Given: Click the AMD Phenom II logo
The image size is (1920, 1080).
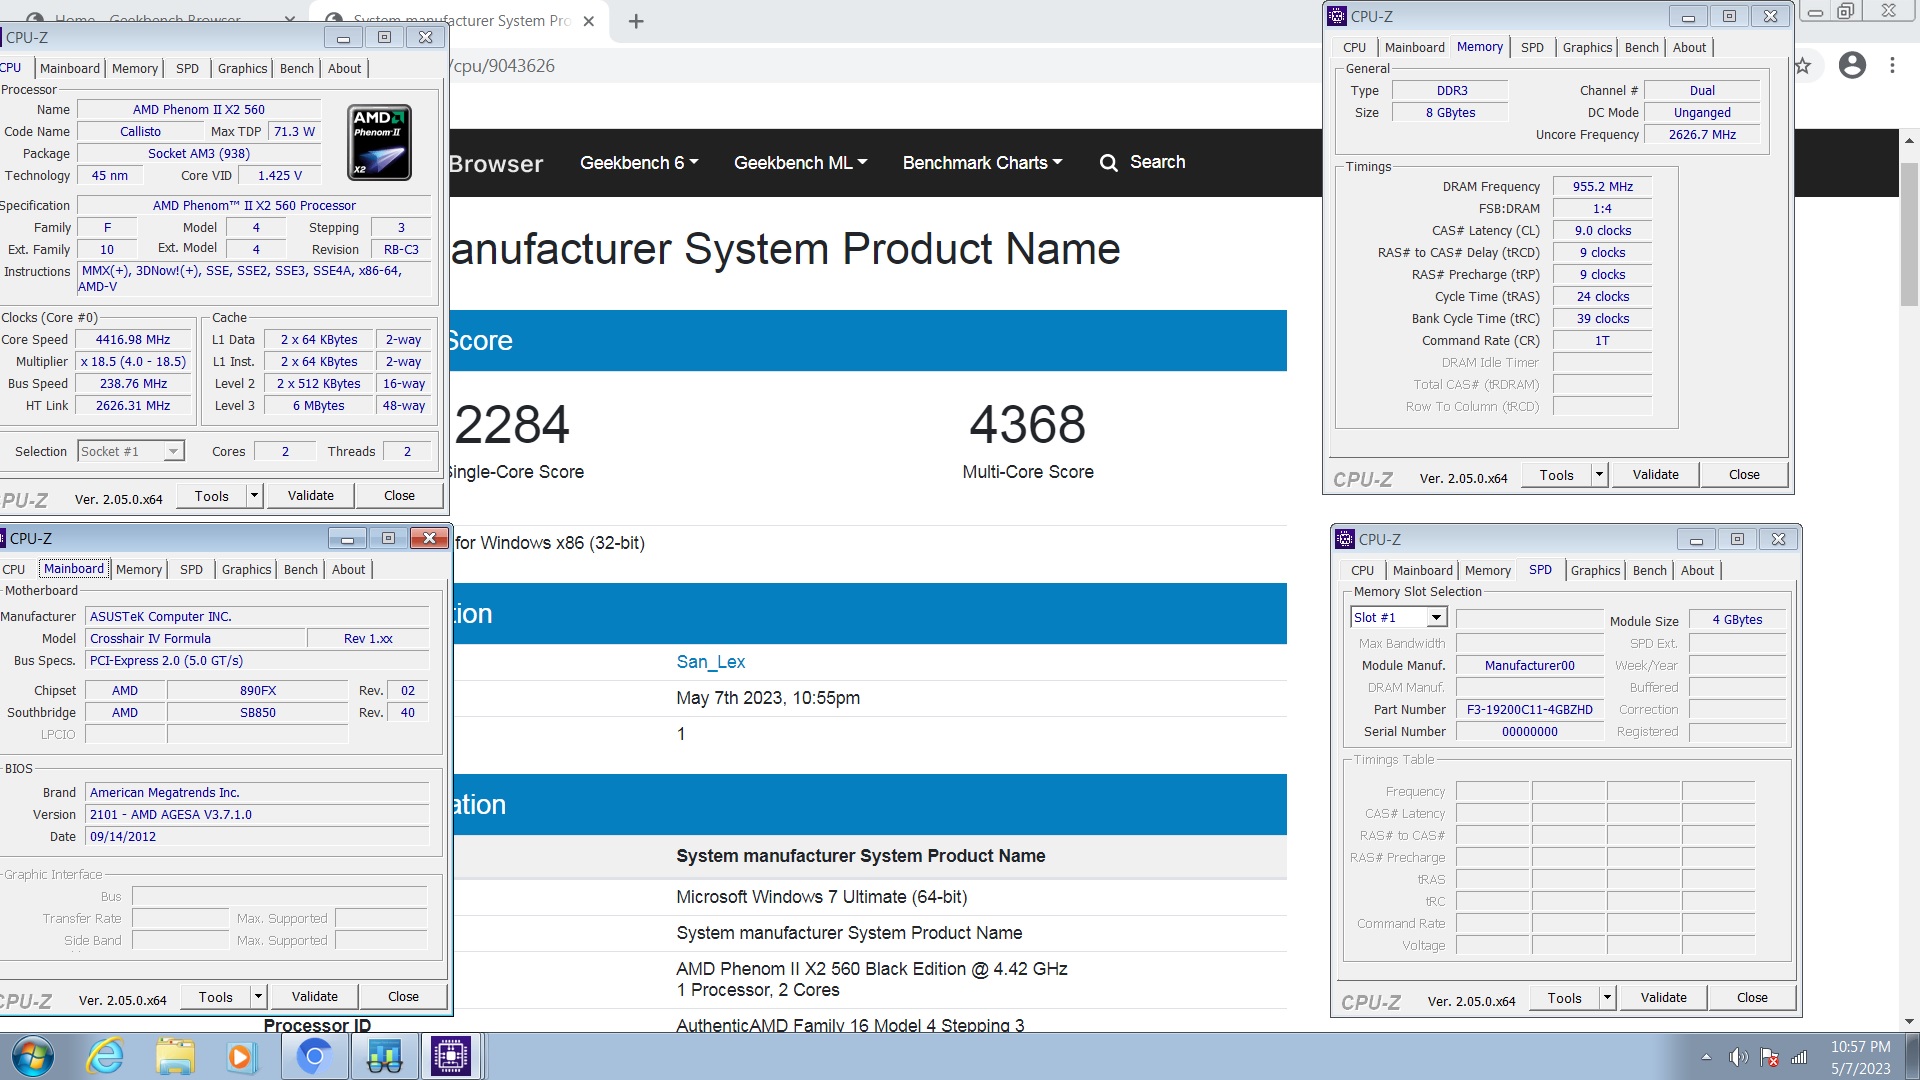Looking at the screenshot, I should coord(379,142).
